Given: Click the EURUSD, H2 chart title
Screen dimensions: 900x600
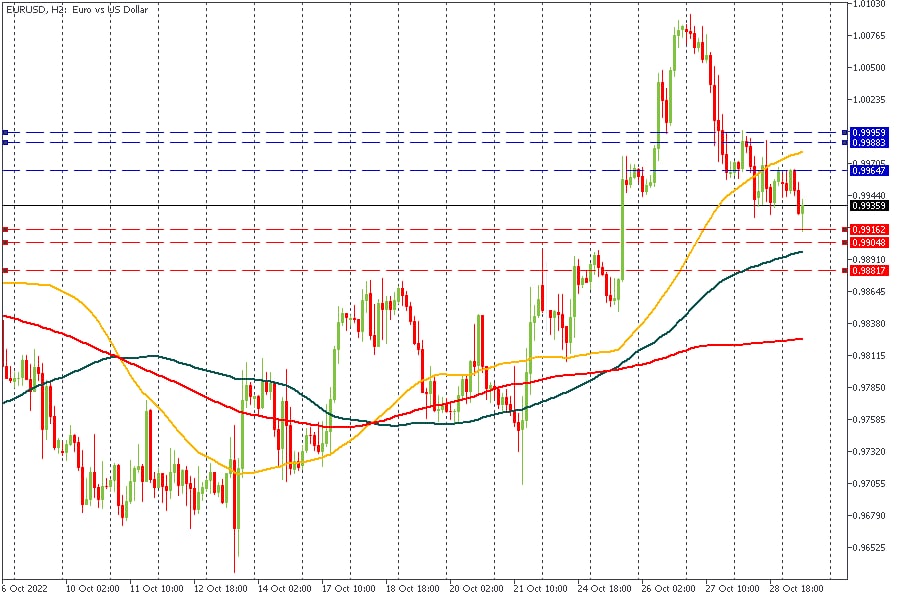Looking at the screenshot, I should [x=77, y=10].
